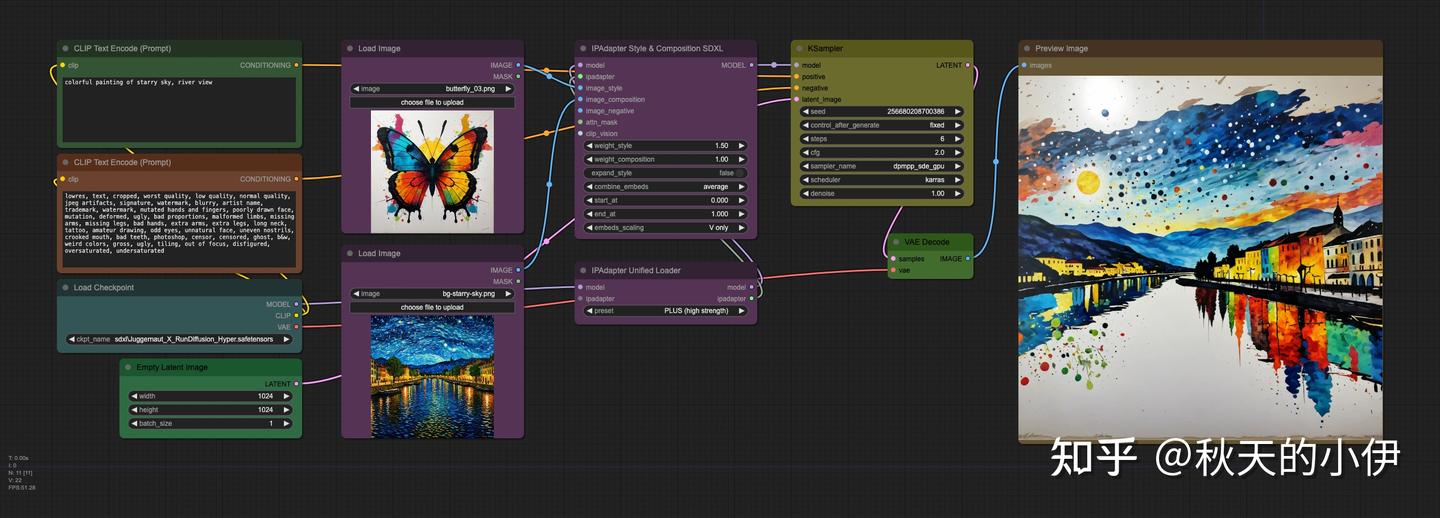Image resolution: width=1440 pixels, height=518 pixels.
Task: Click the VAE Decode node collapse dot
Action: [895, 242]
